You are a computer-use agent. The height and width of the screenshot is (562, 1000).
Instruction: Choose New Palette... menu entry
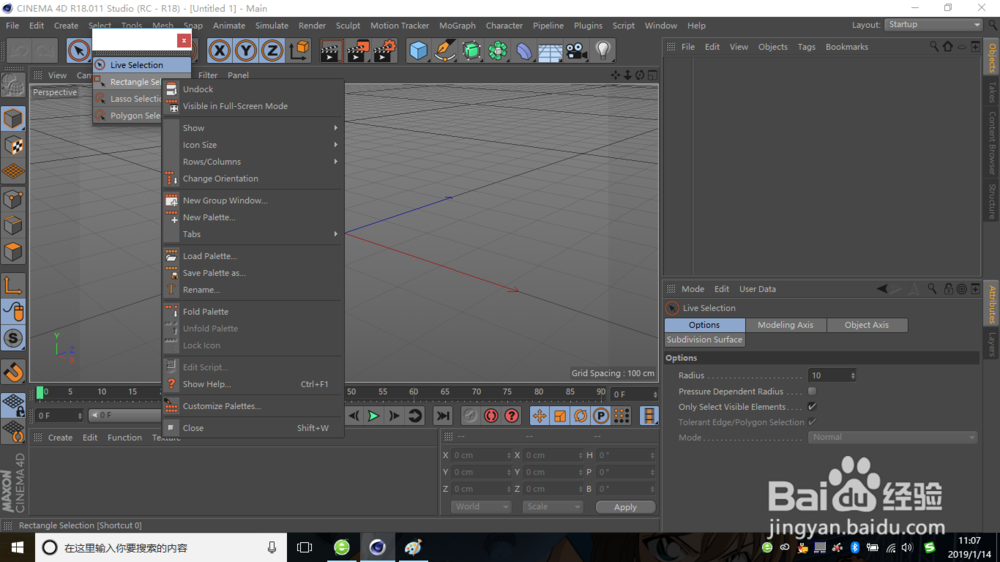254,217
